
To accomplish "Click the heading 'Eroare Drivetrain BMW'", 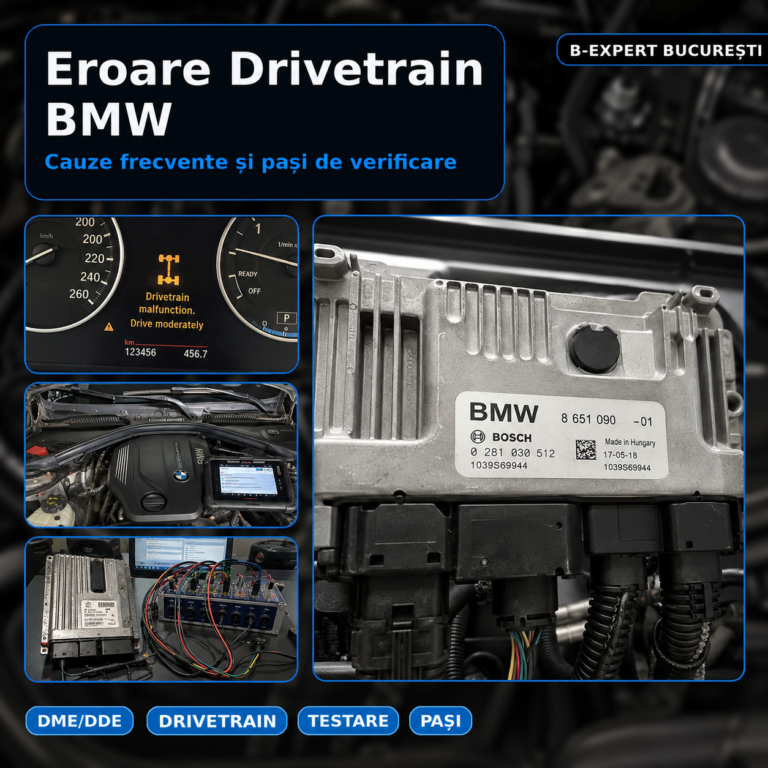I will [x=264, y=93].
